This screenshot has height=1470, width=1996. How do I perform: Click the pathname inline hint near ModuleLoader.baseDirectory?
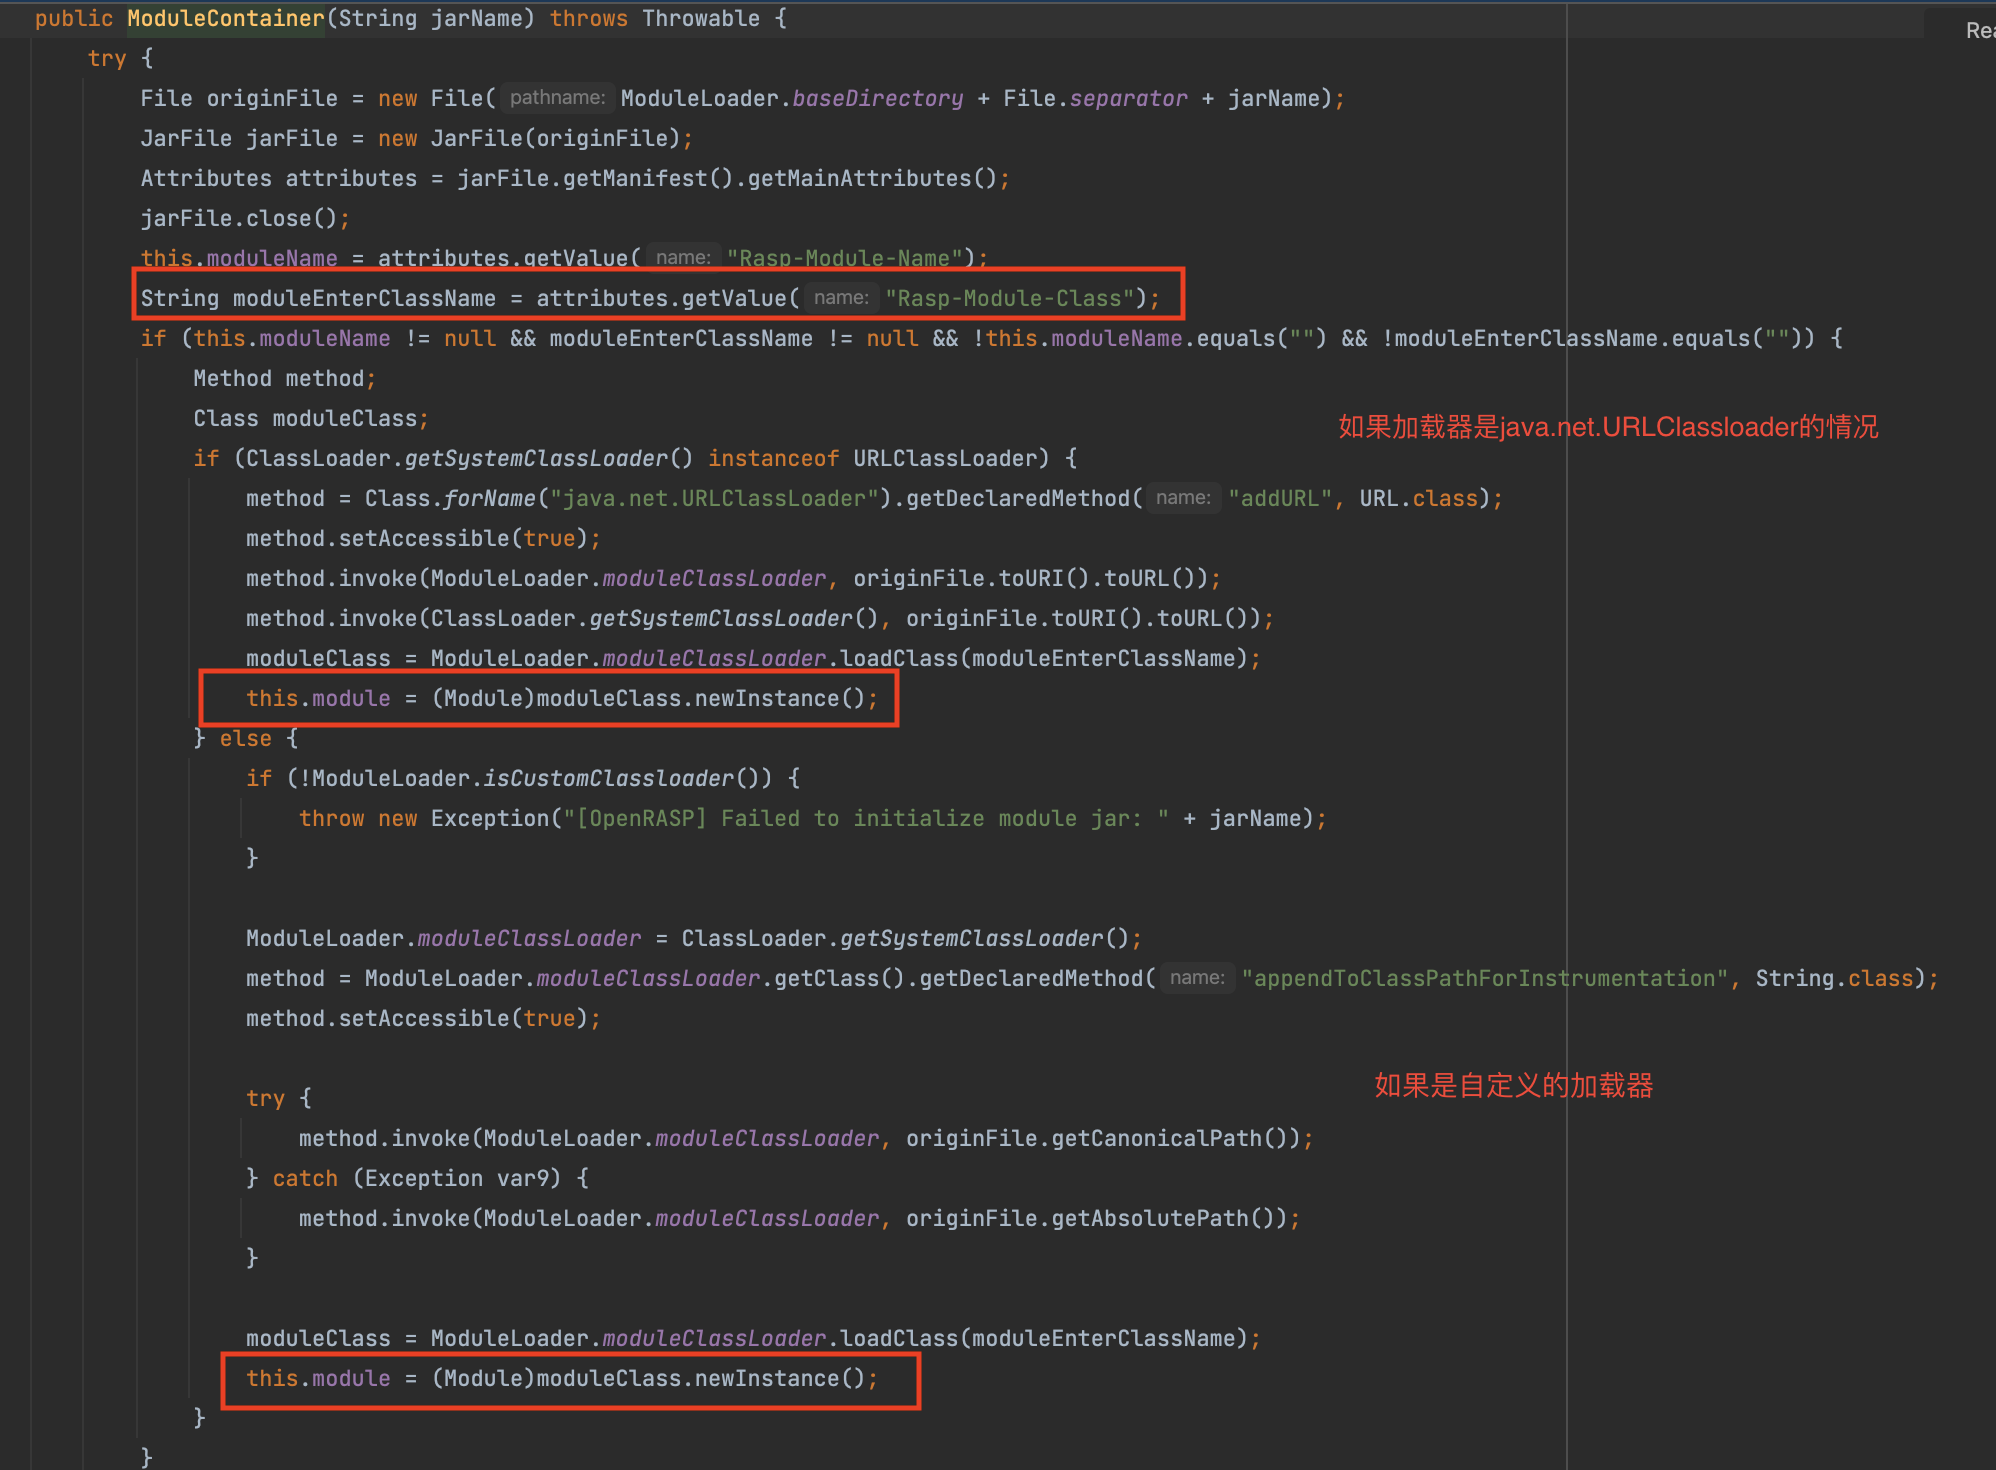click(x=557, y=98)
